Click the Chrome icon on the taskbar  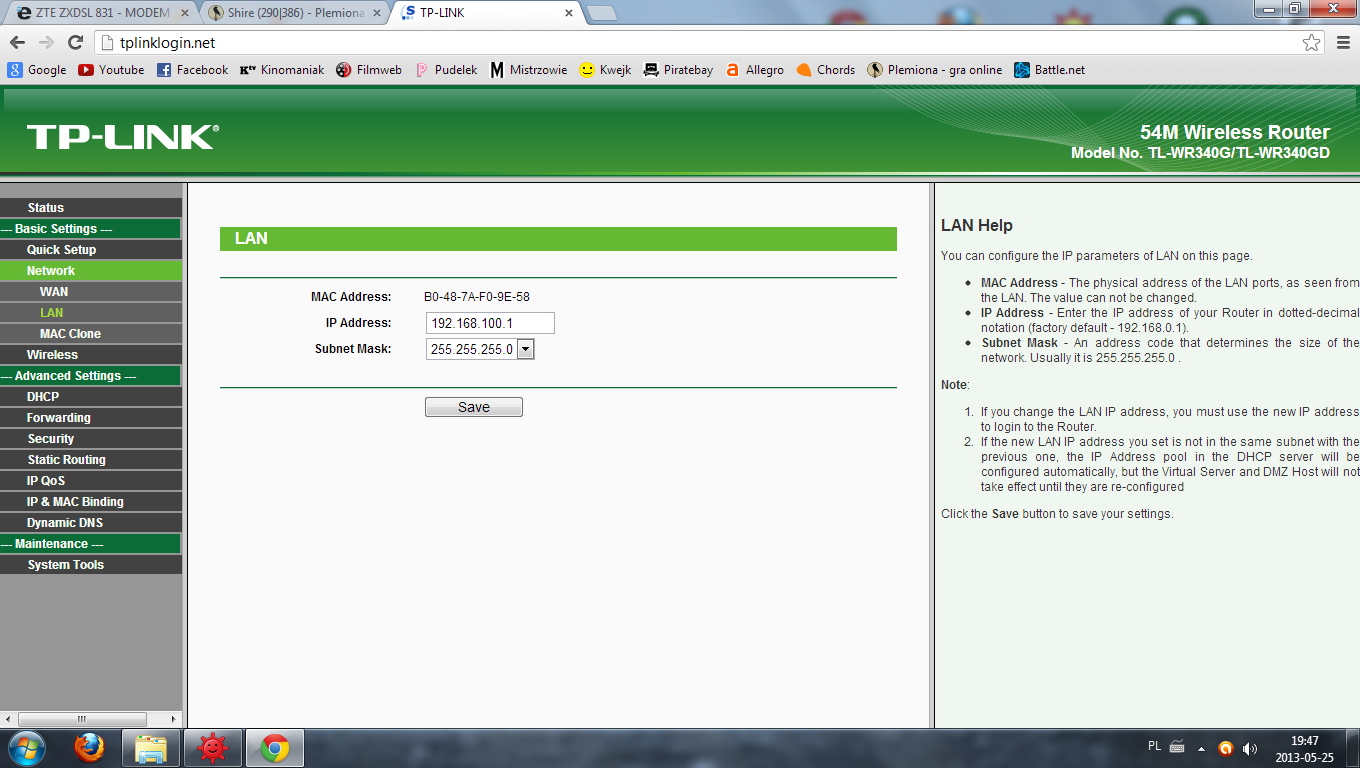point(274,748)
